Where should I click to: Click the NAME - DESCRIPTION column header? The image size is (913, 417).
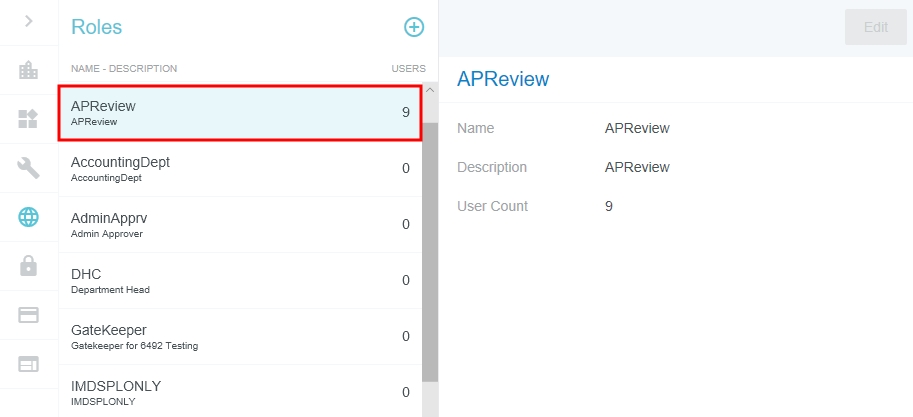124,69
